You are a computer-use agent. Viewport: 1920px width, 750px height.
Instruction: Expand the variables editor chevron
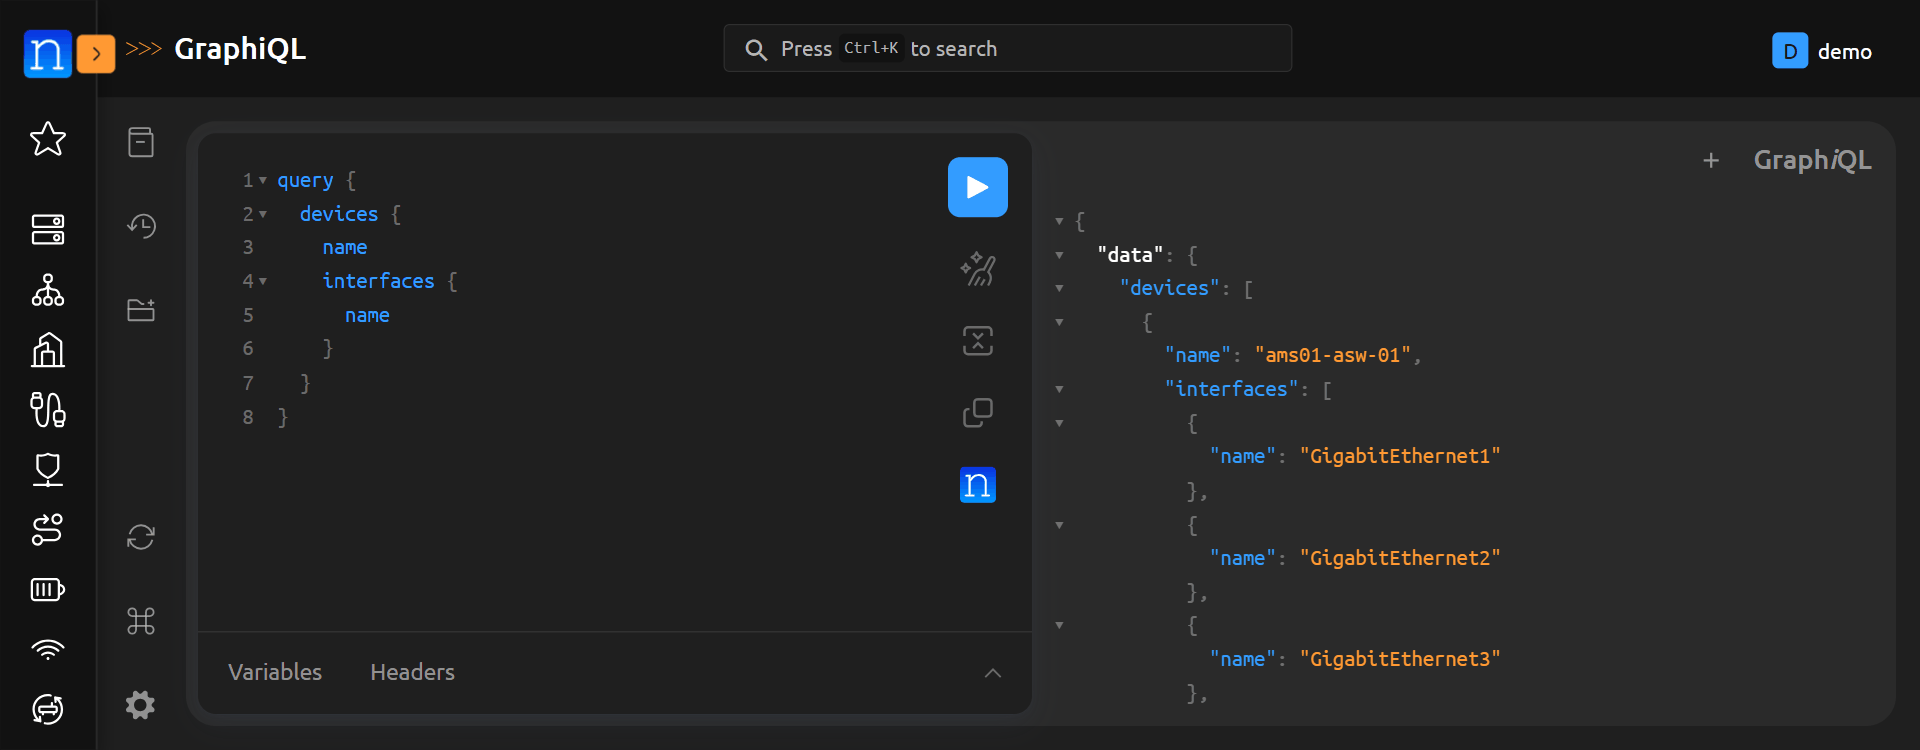[x=992, y=673]
